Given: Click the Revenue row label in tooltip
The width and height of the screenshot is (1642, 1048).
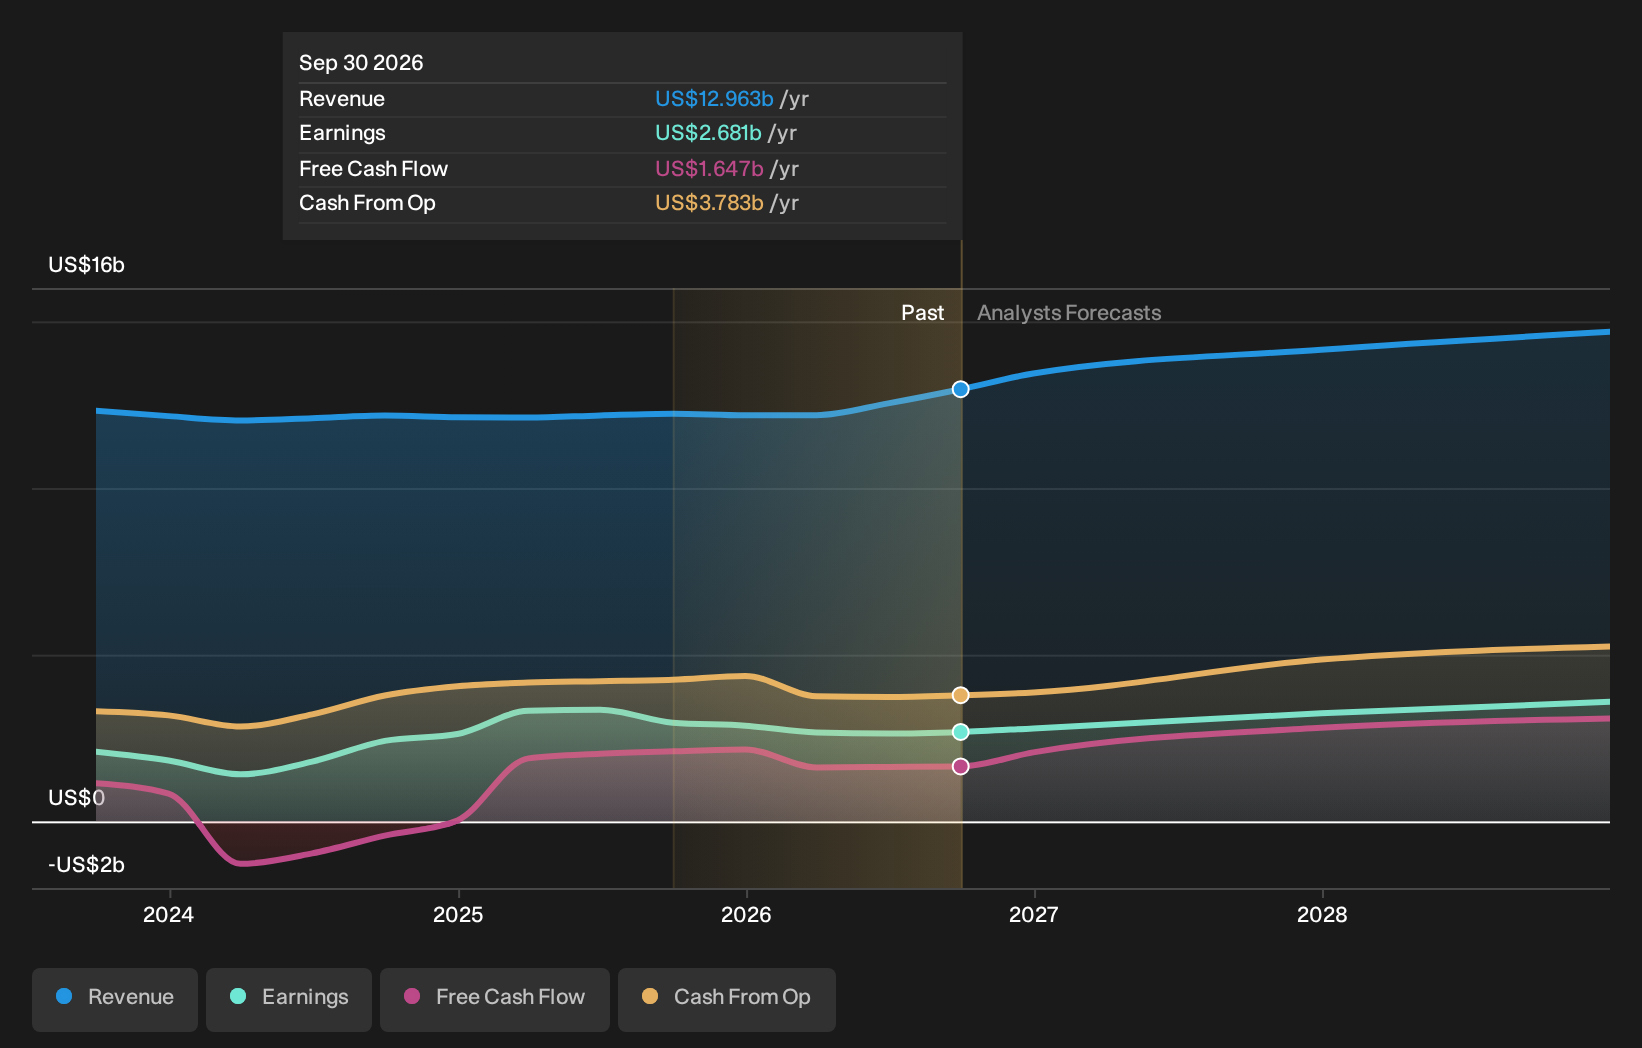Looking at the screenshot, I should [x=342, y=99].
